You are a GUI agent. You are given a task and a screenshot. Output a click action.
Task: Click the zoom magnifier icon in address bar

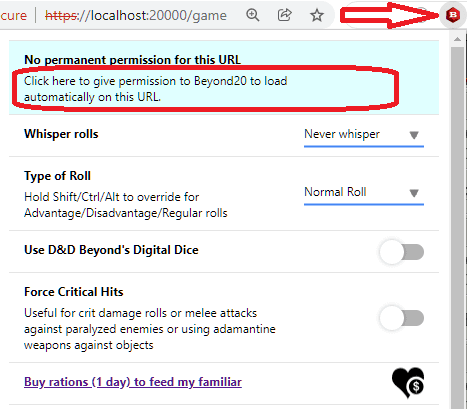252,15
